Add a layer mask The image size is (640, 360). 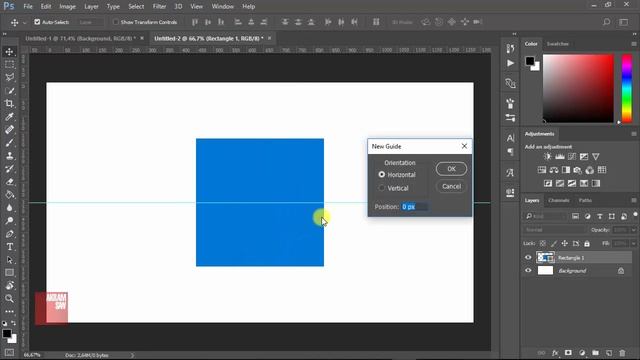pyautogui.click(x=568, y=353)
